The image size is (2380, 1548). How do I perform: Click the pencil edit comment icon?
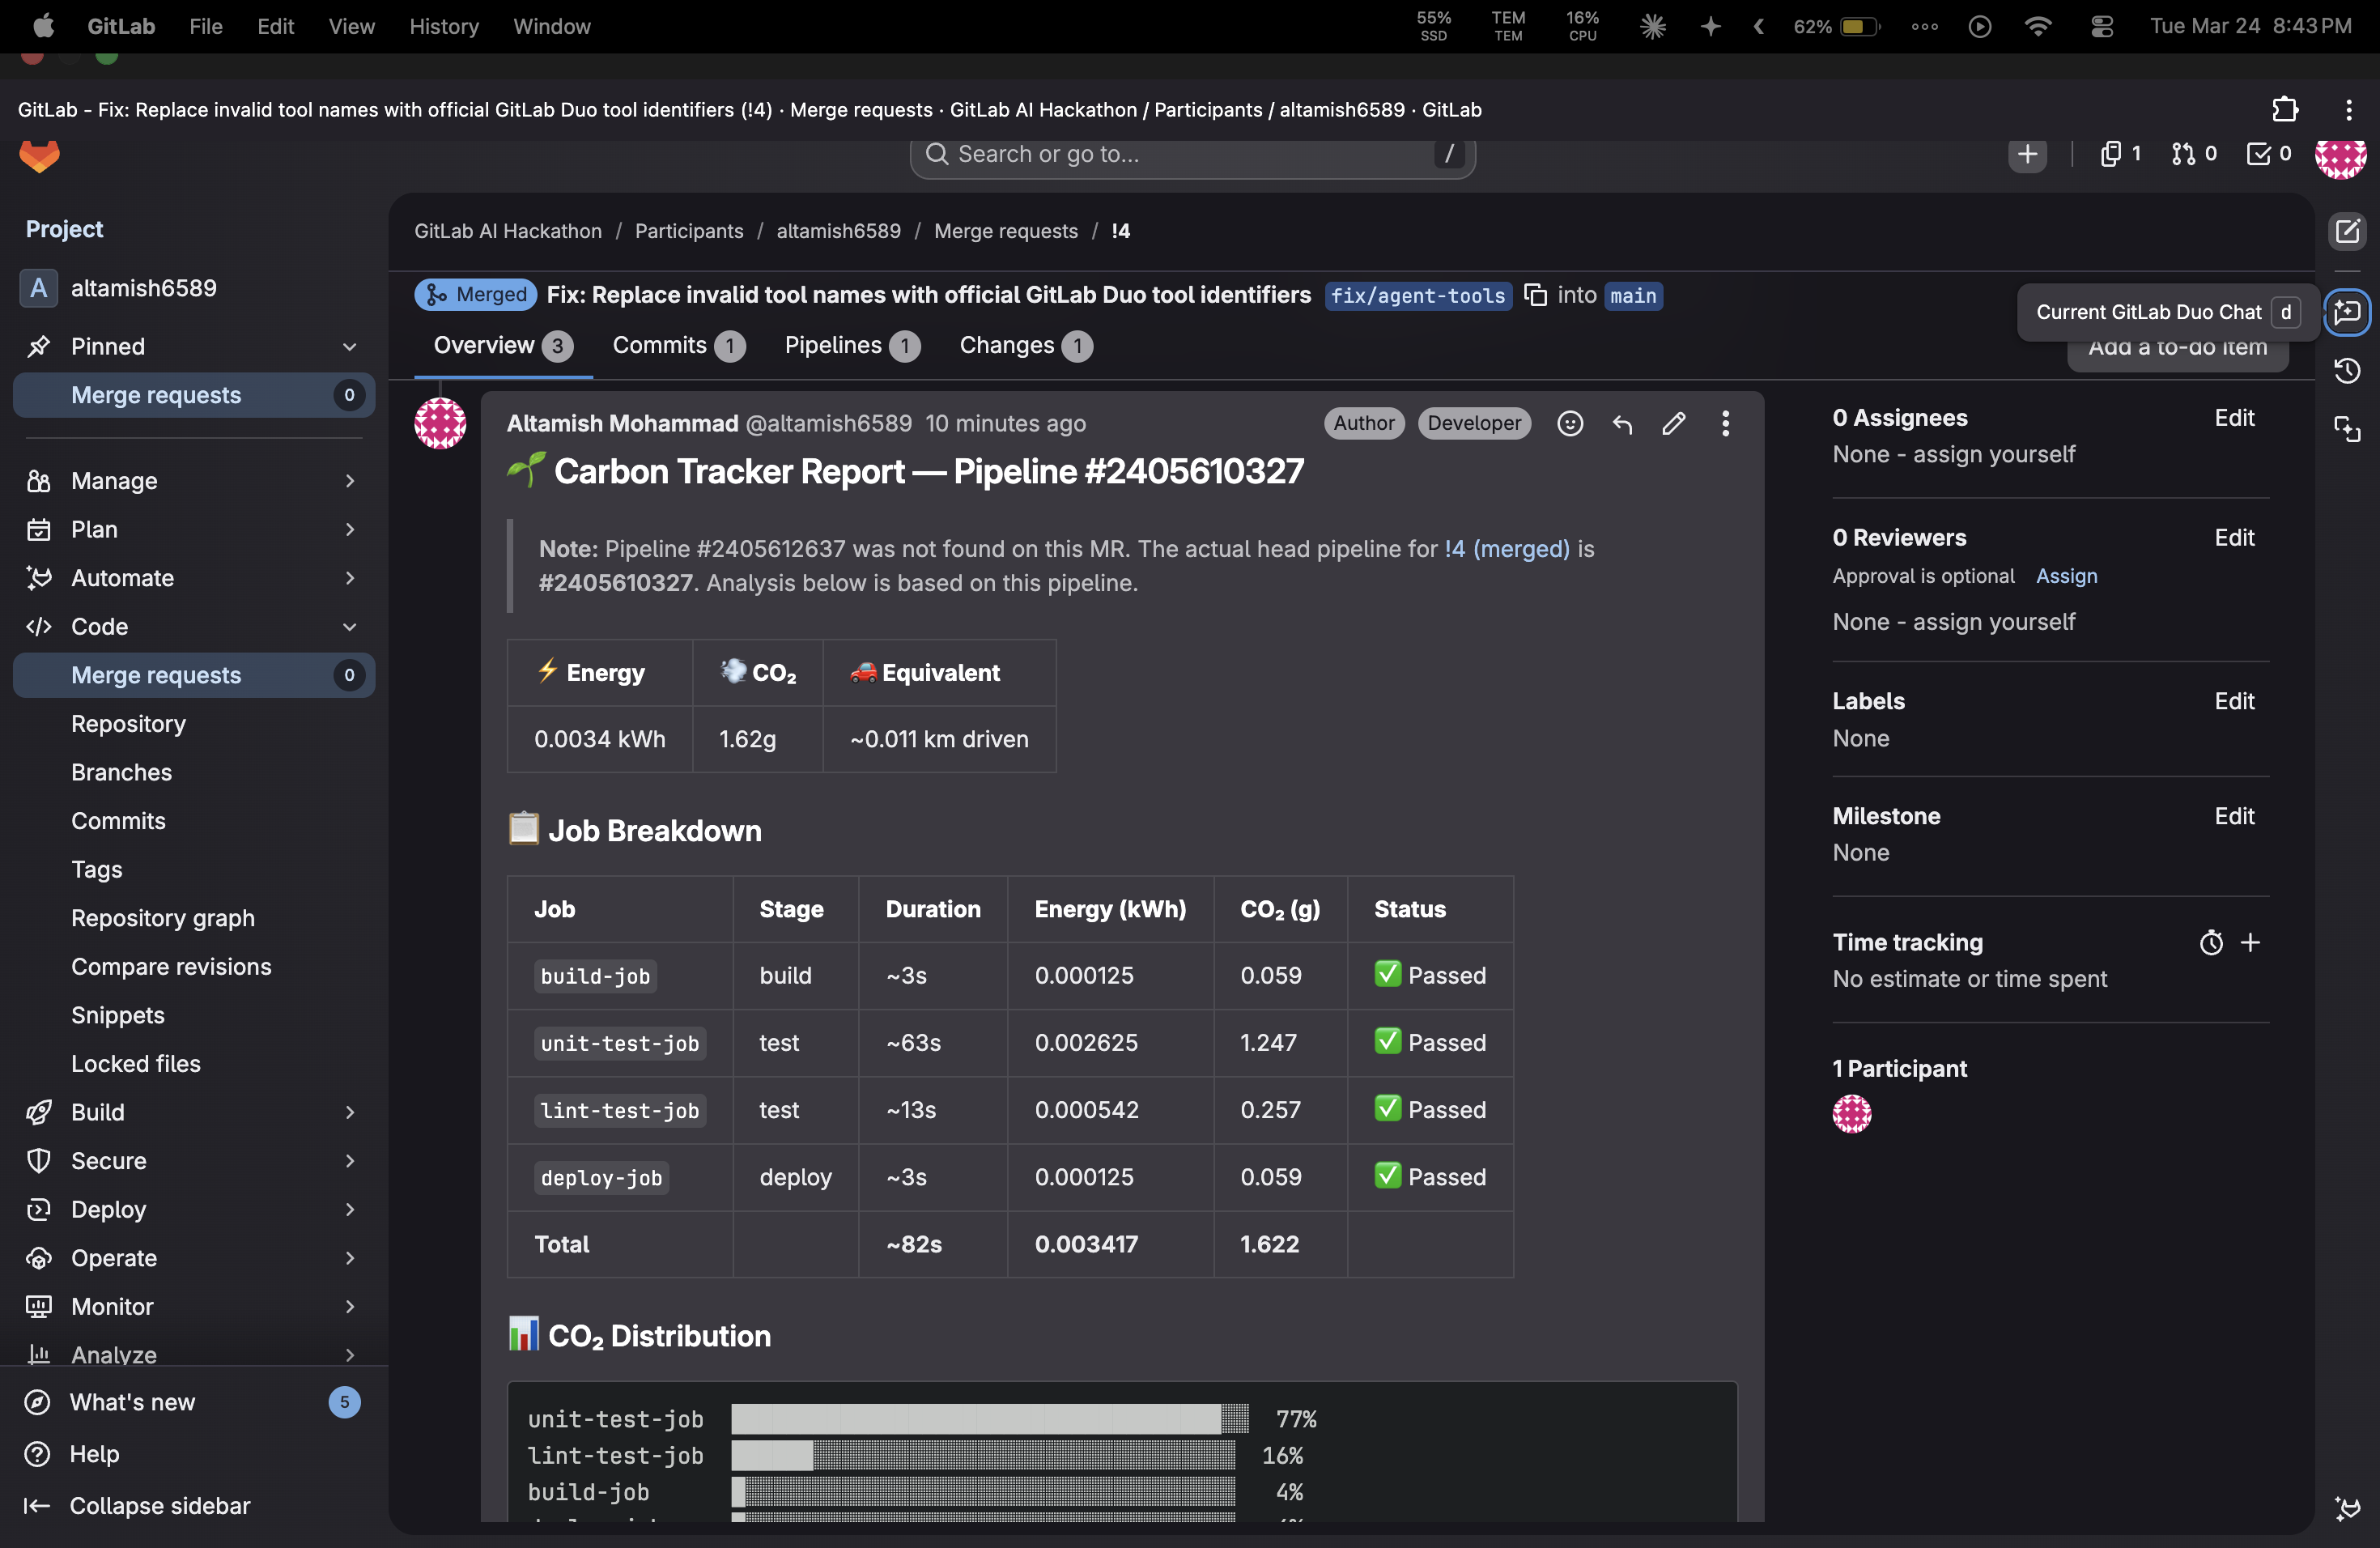point(1673,424)
